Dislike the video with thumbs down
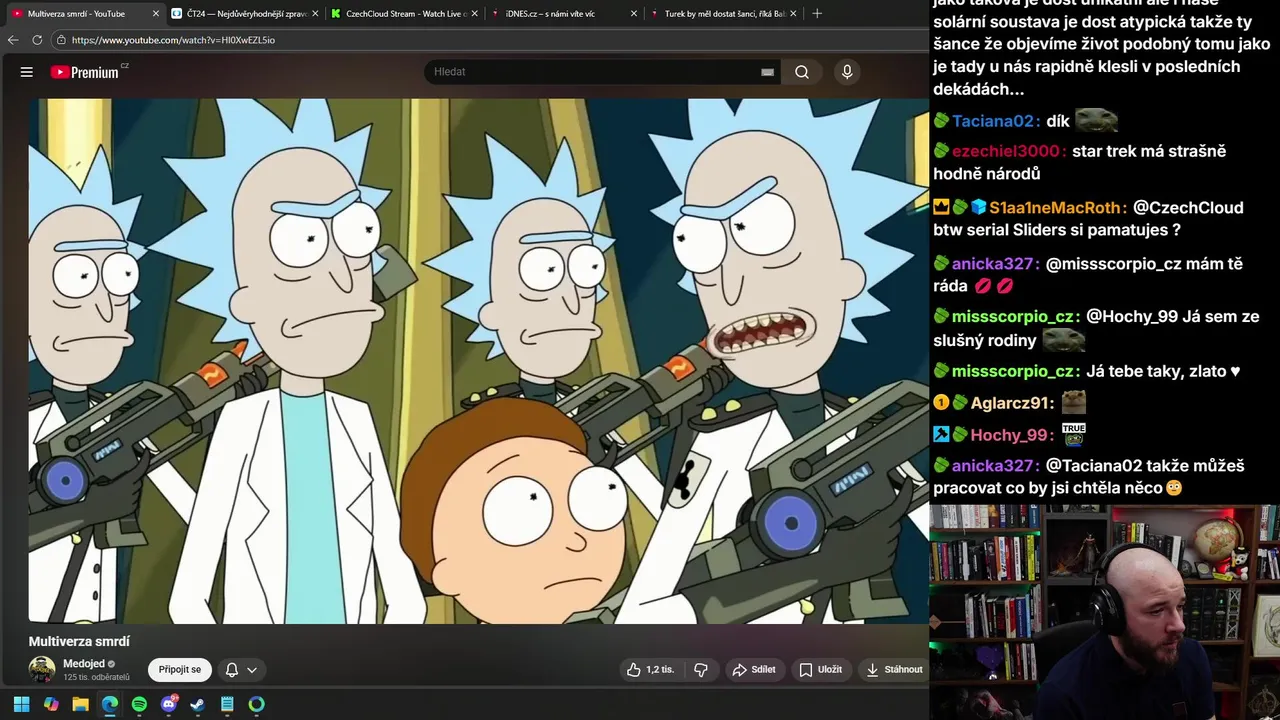1280x720 pixels. (x=701, y=670)
